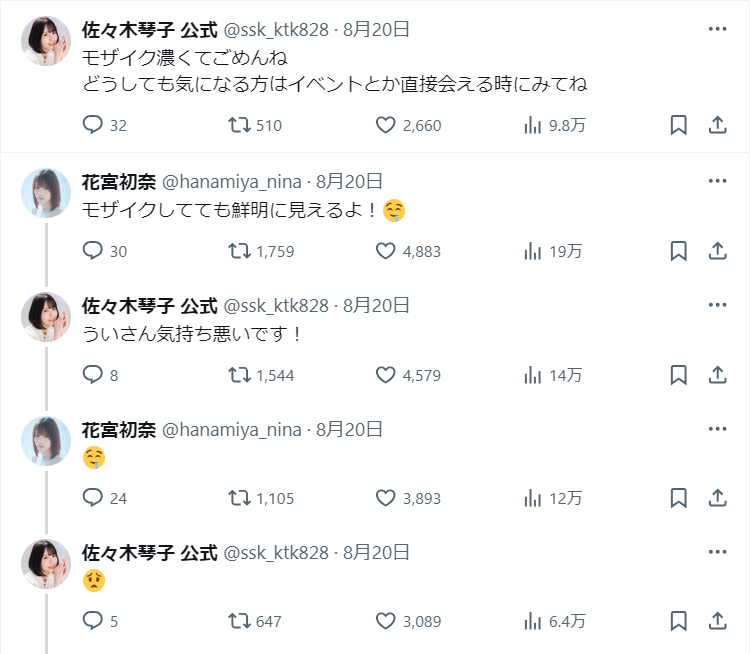This screenshot has width=750, height=654.
Task: Click 花宮初奈 avatar on the モザイクしてても tweet
Action: [x=46, y=193]
